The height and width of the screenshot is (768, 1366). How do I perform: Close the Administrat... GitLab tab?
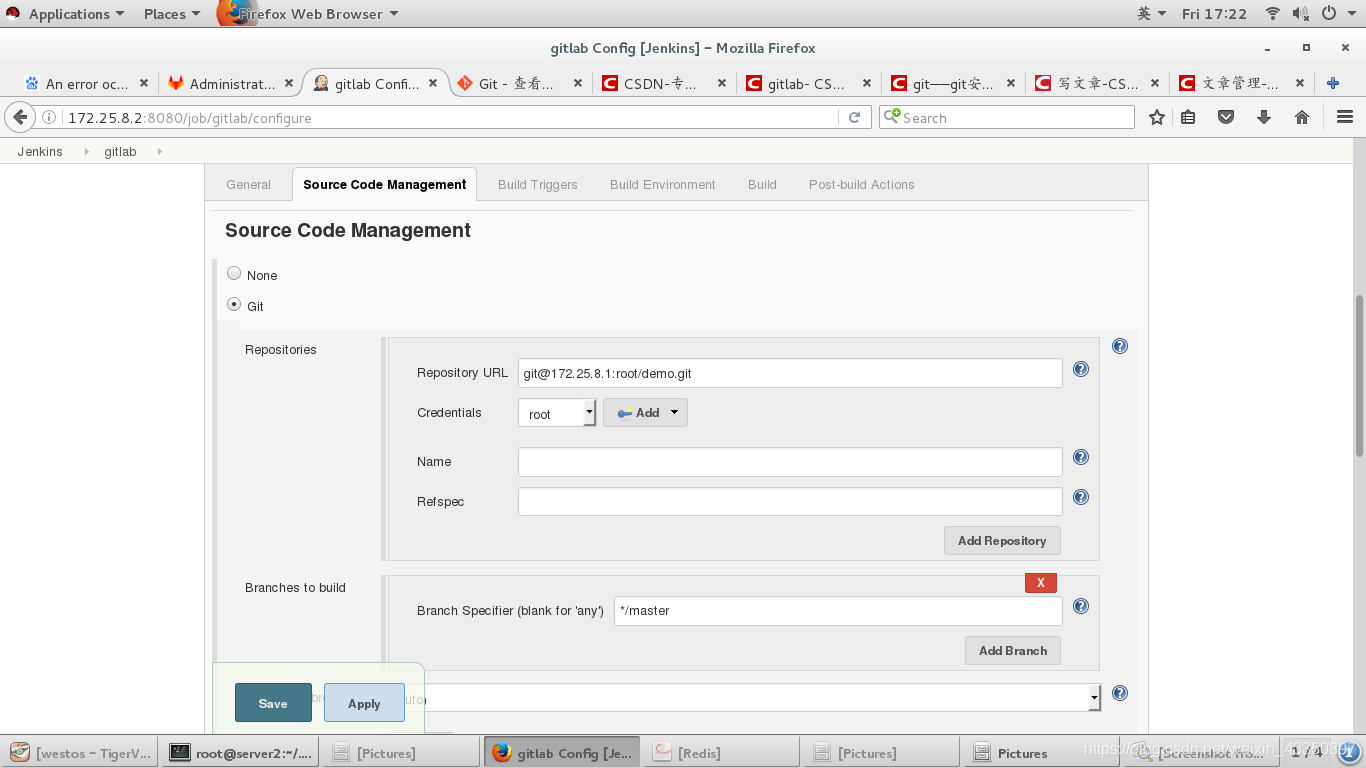click(x=289, y=84)
